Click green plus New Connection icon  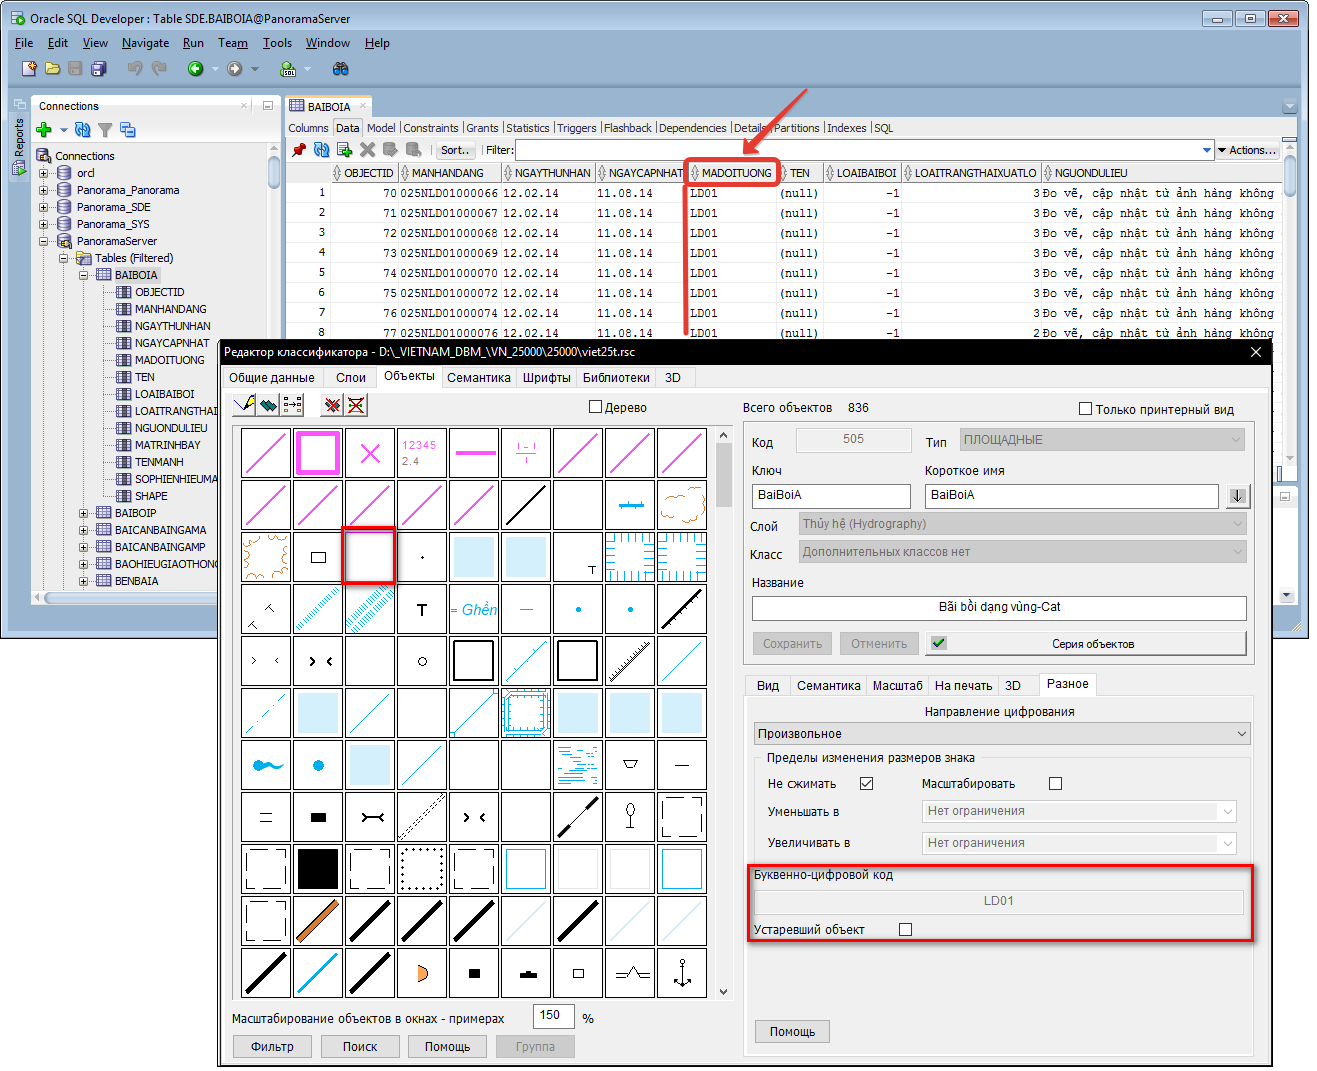[44, 130]
